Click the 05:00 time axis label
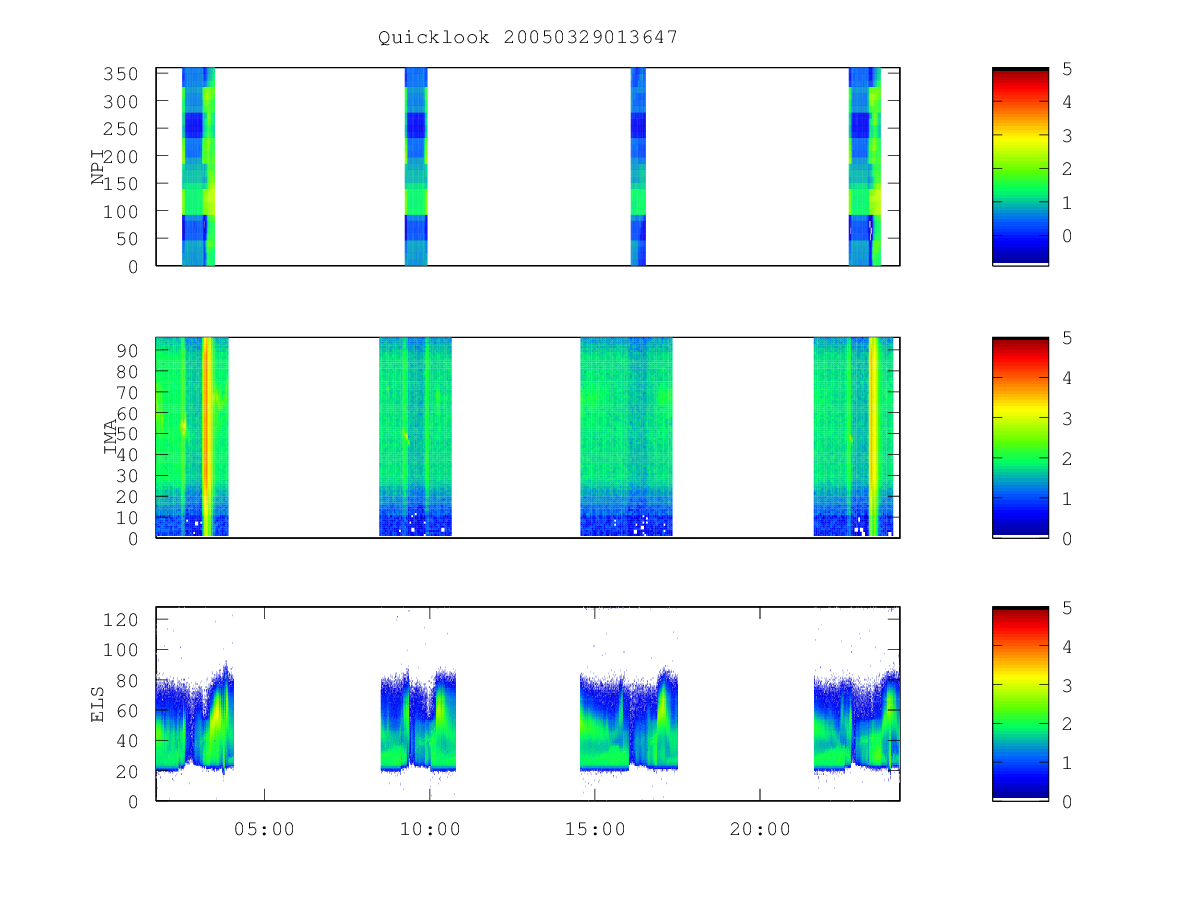Screen dimensions: 1200x900 tap(264, 829)
